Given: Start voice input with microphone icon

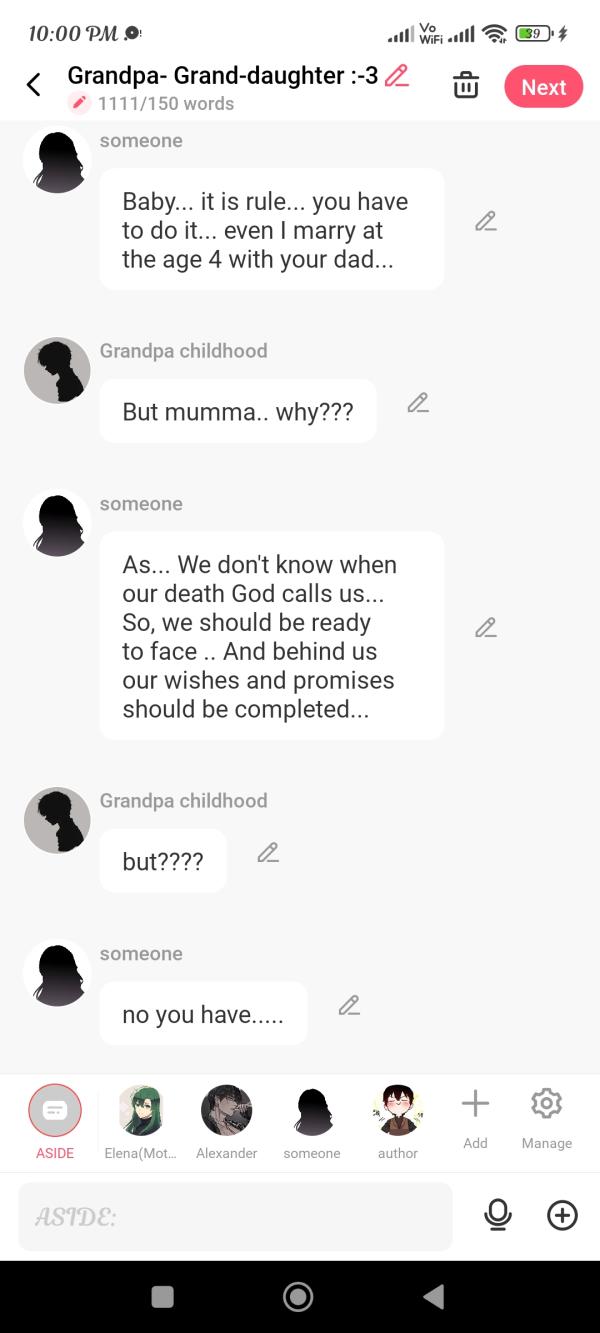Looking at the screenshot, I should [x=497, y=1215].
